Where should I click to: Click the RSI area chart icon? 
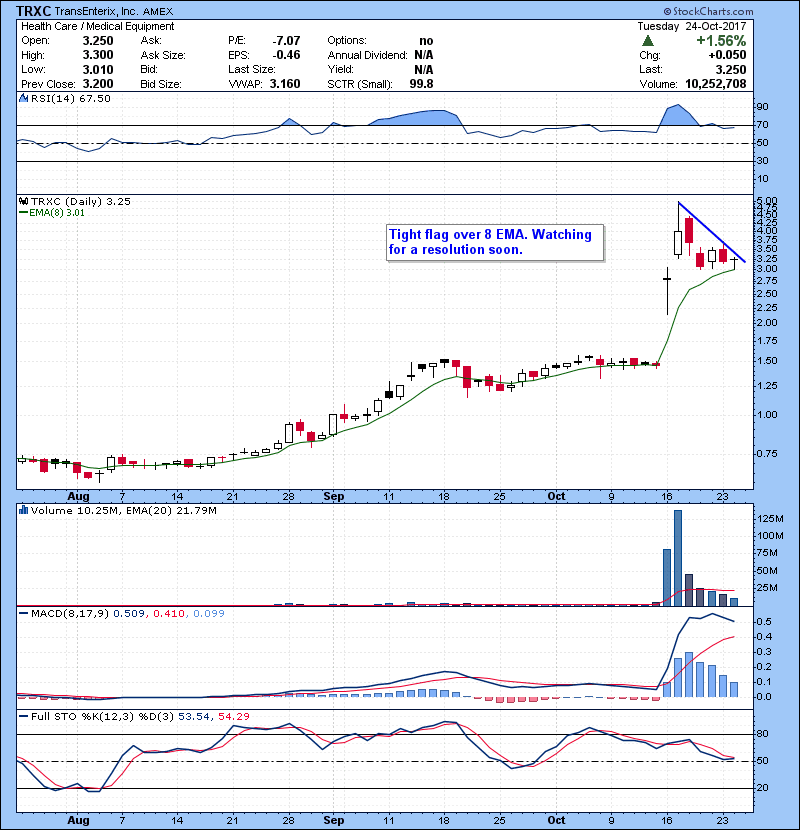click(23, 98)
